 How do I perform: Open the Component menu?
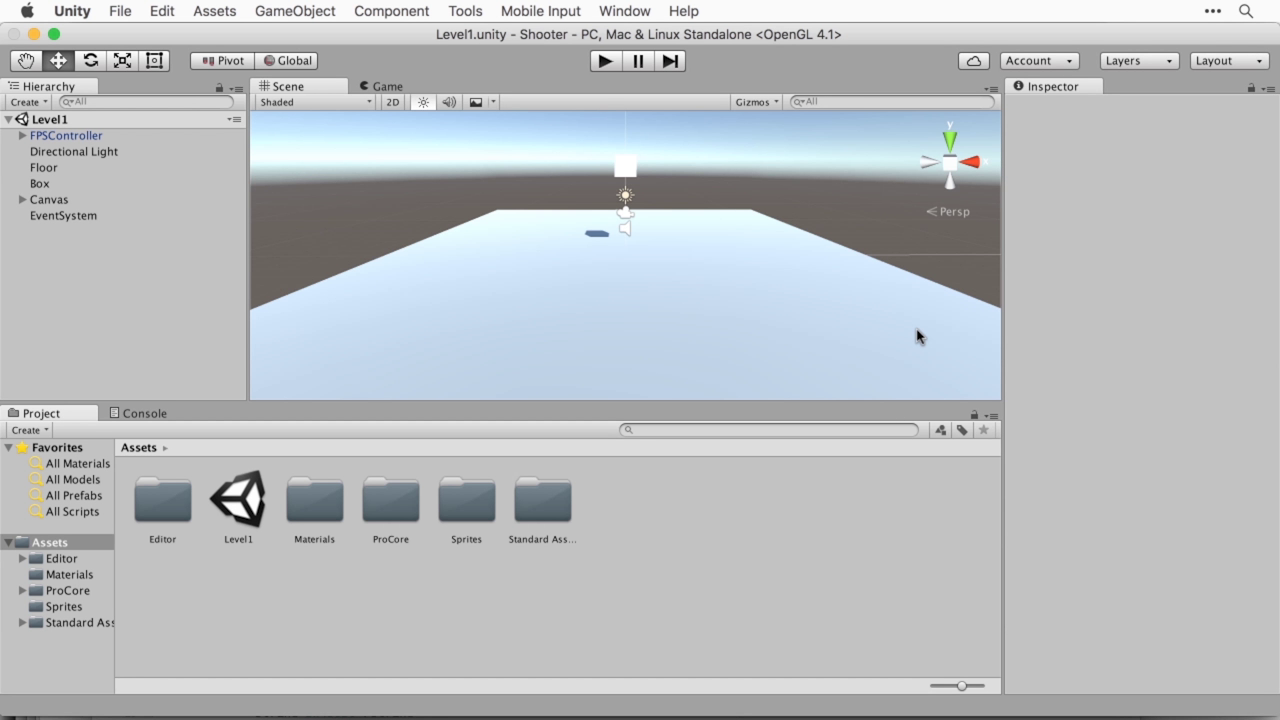click(391, 11)
